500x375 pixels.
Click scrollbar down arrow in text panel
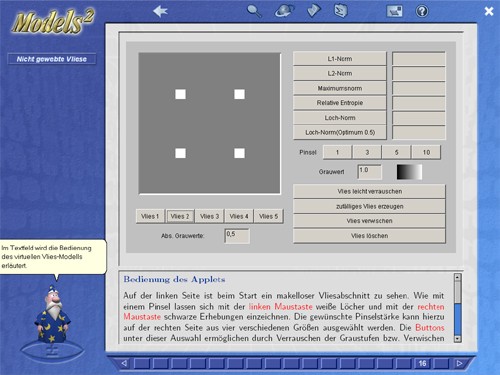tap(458, 339)
